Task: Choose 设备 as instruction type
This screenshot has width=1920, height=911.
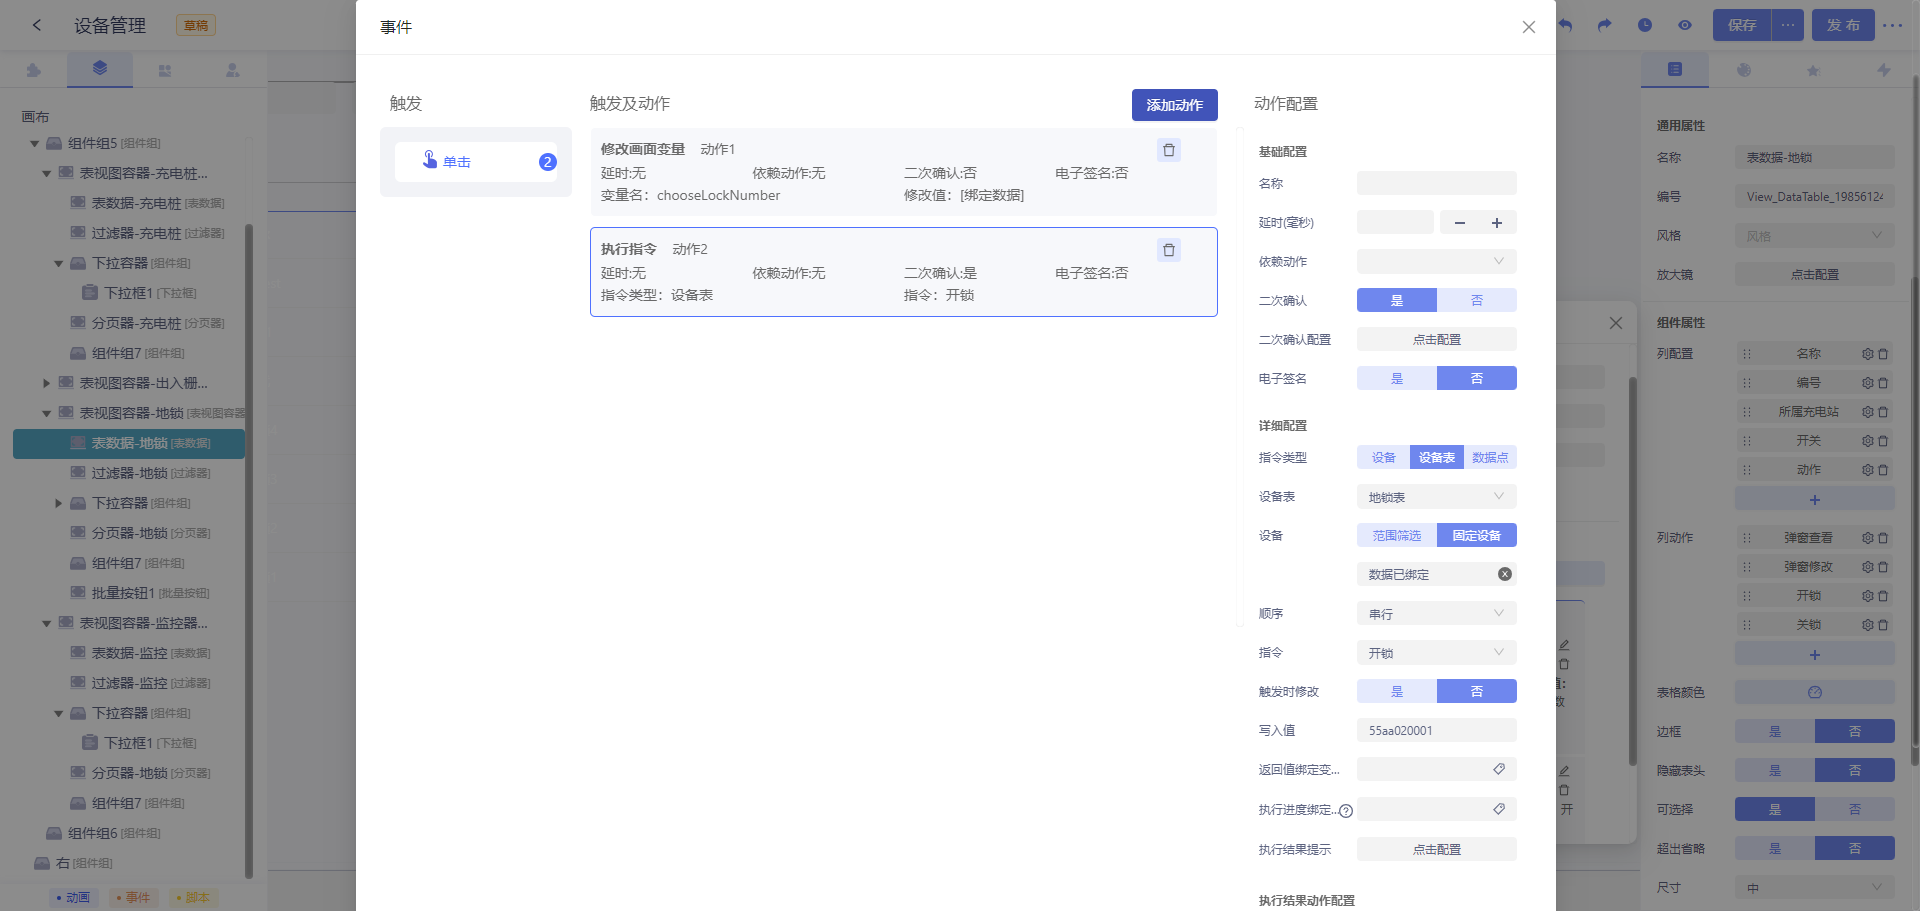Action: tap(1384, 457)
